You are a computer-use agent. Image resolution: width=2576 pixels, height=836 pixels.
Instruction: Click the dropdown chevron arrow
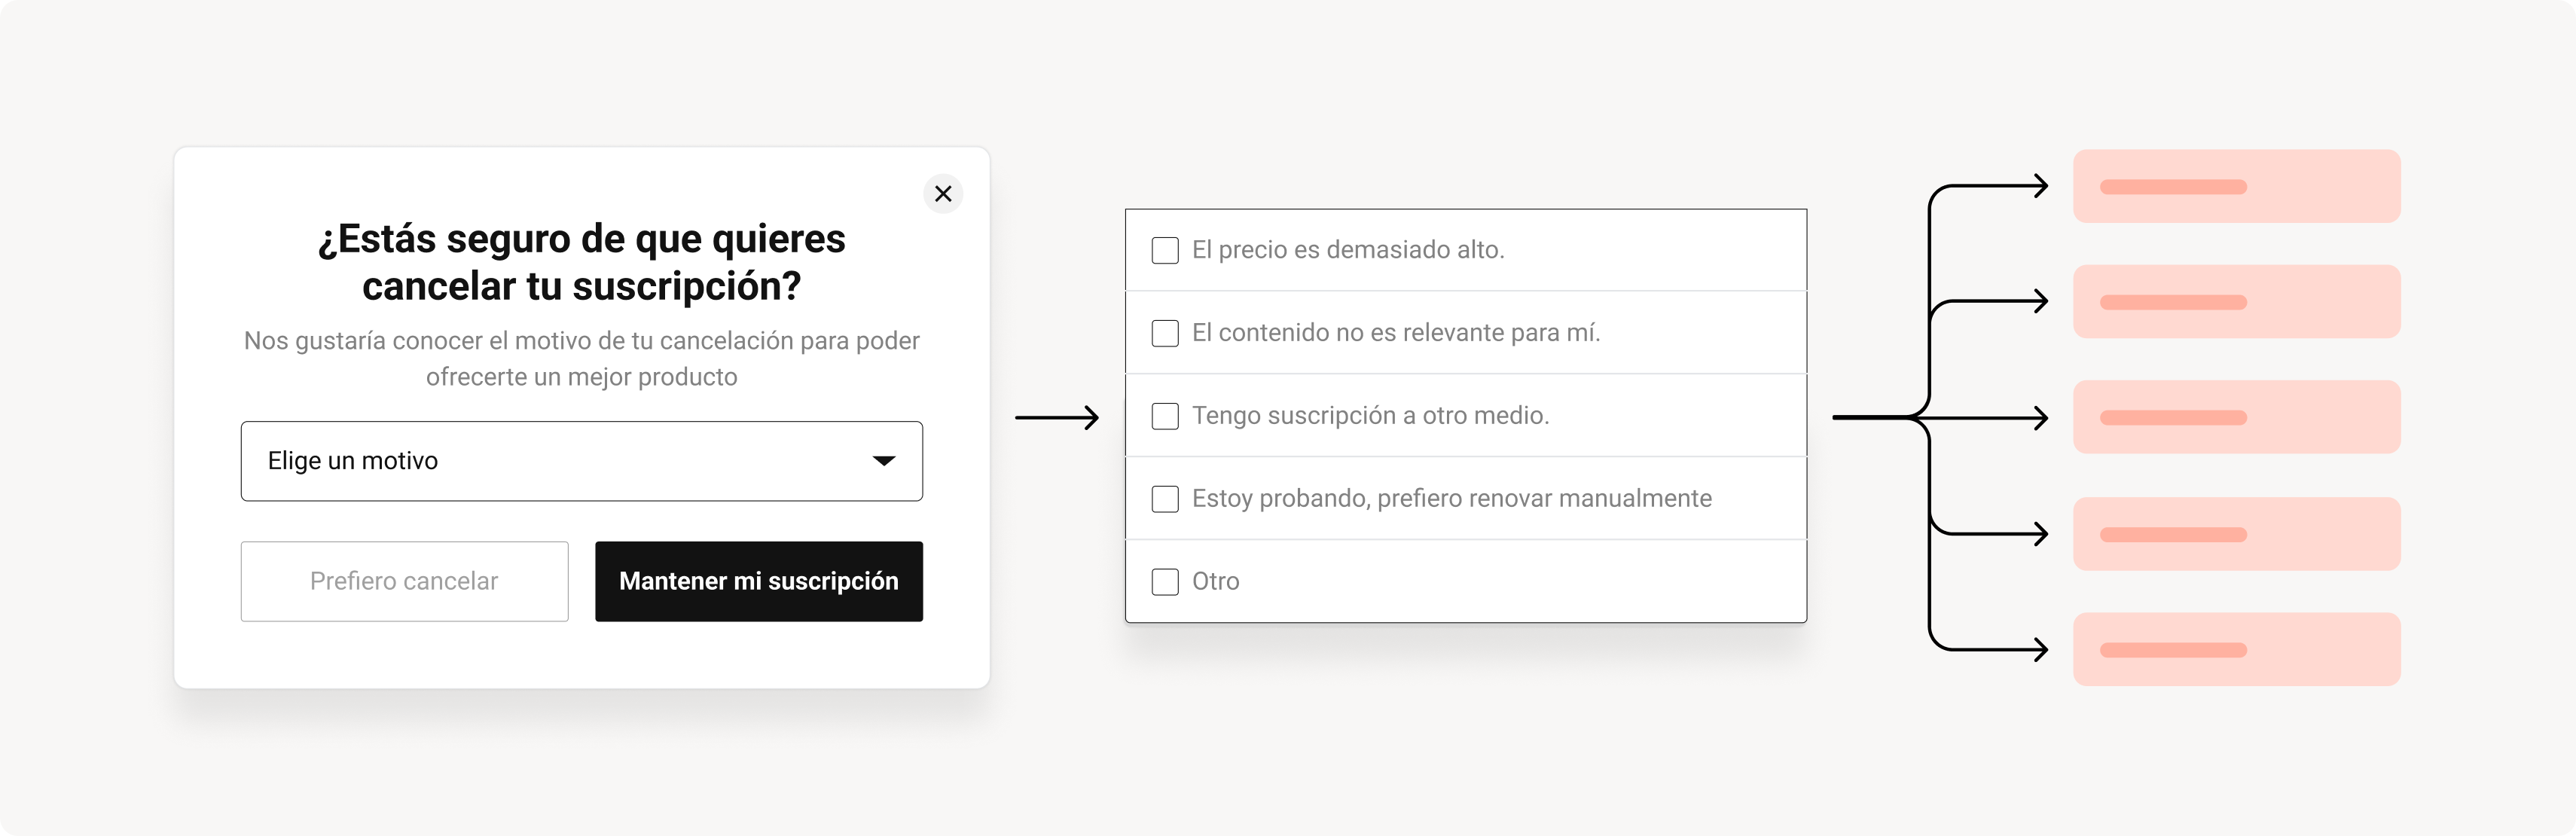884,461
